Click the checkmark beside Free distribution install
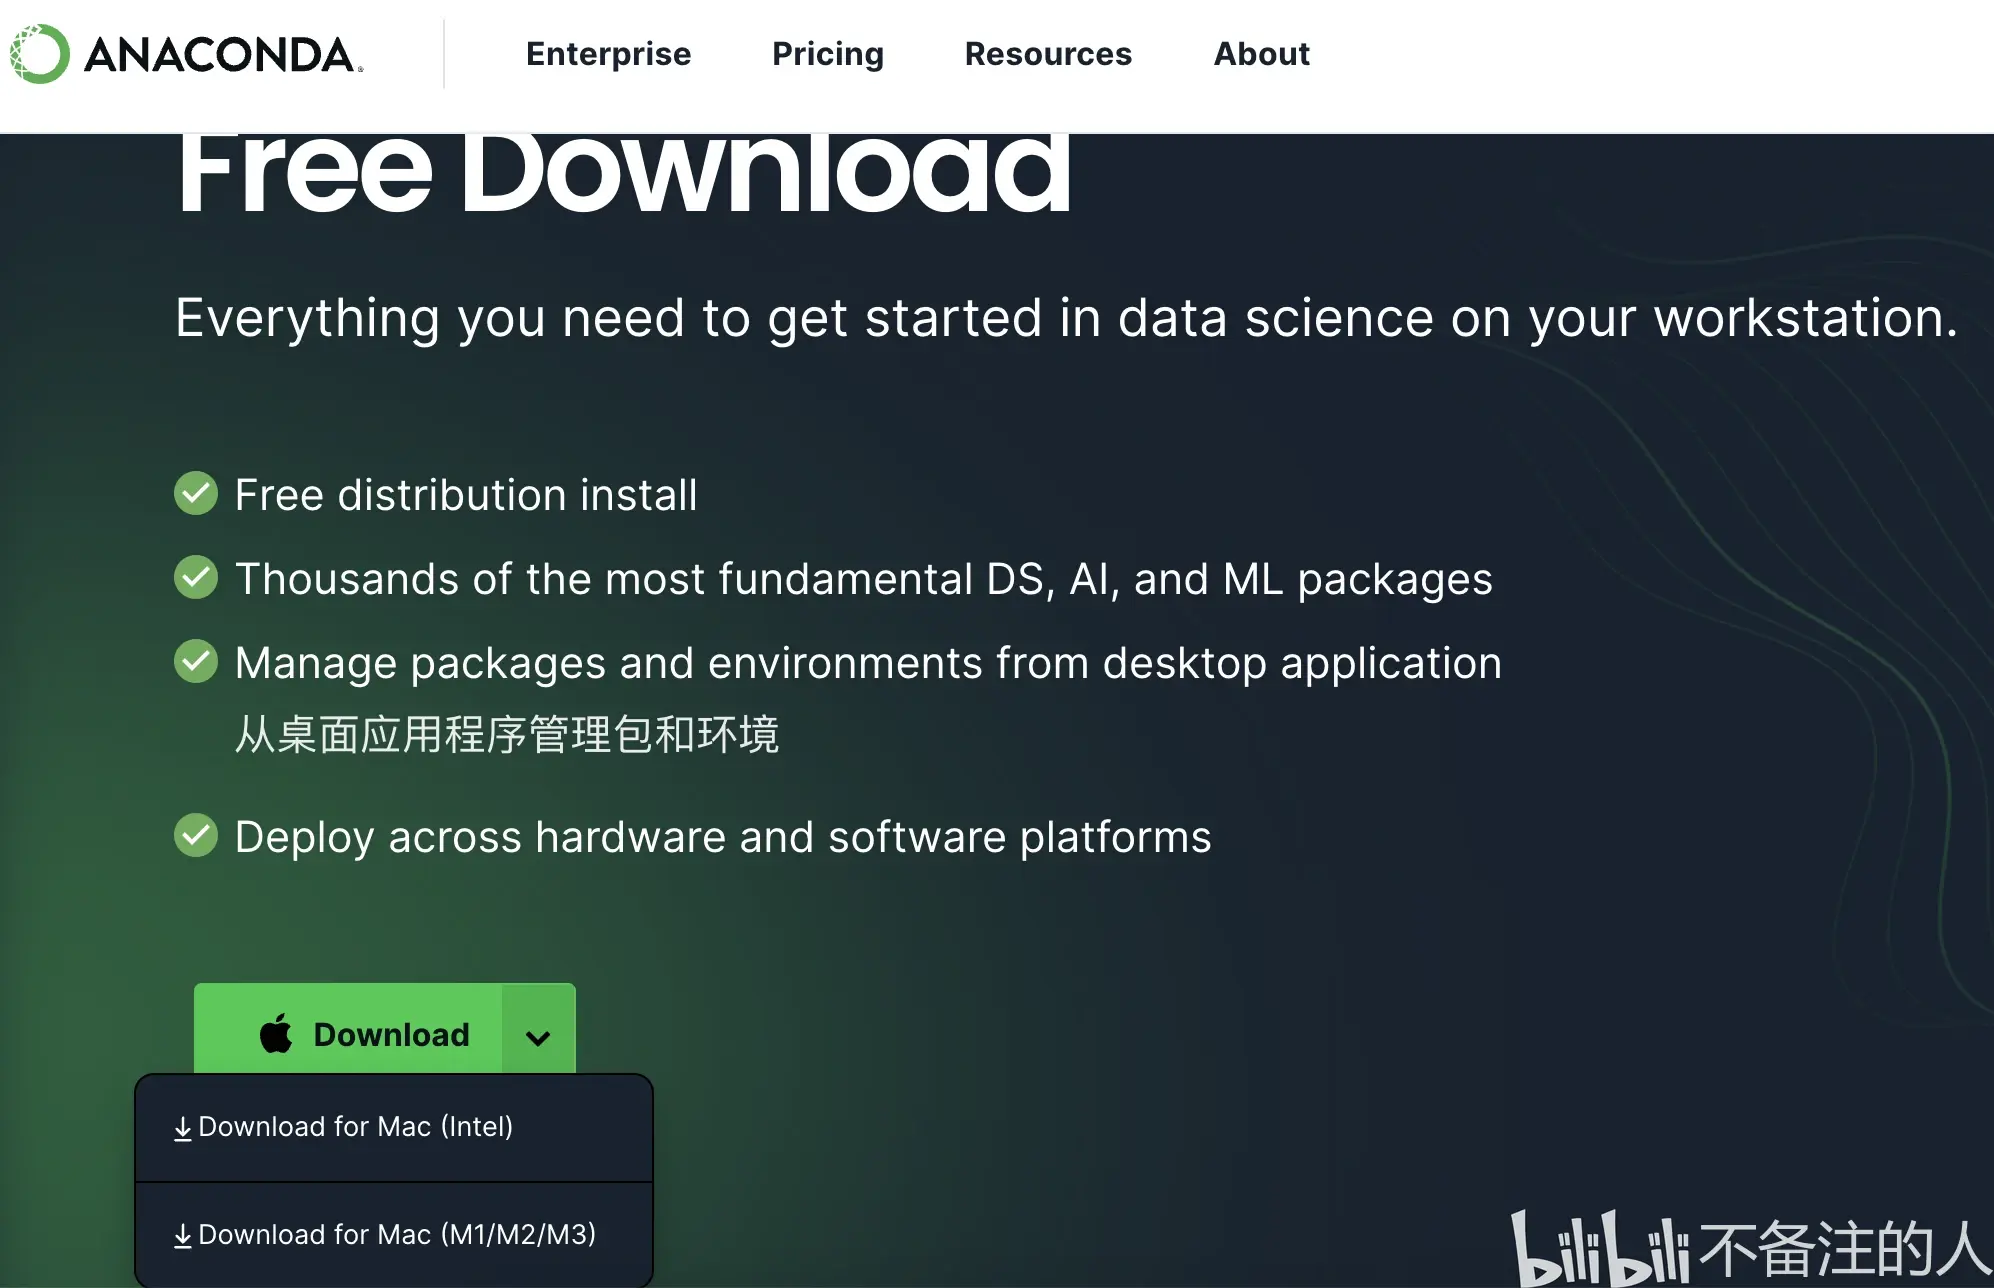The image size is (1994, 1288). coord(196,493)
